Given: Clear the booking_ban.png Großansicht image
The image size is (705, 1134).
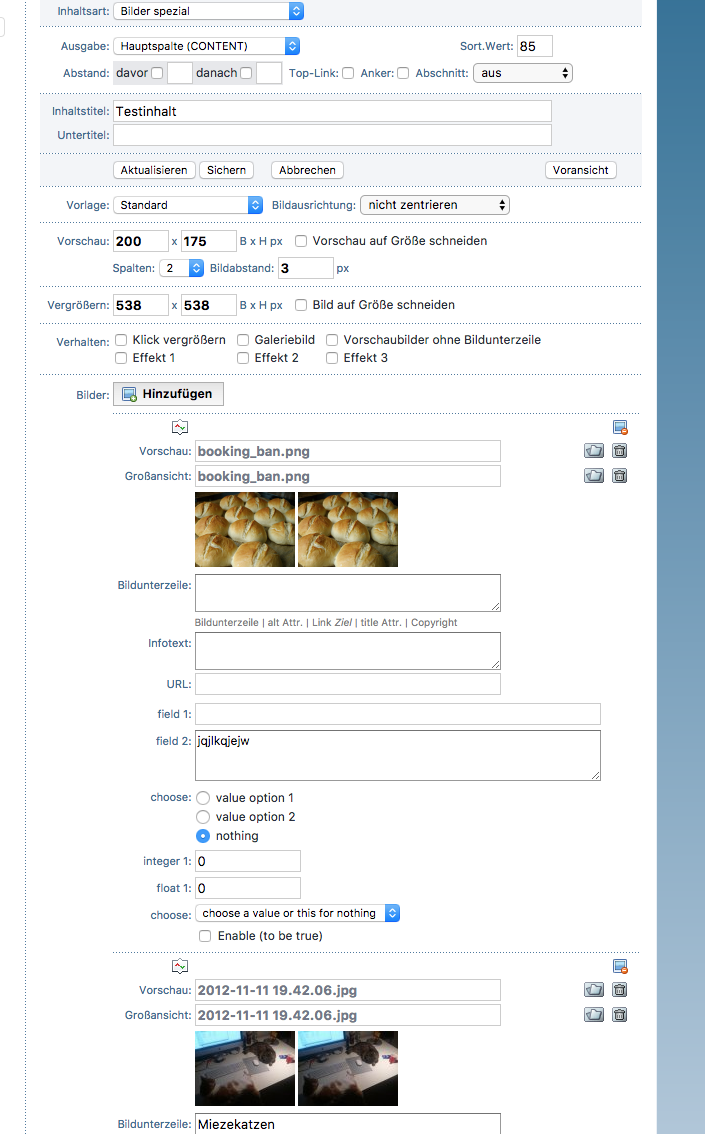Looking at the screenshot, I should pyautogui.click(x=619, y=476).
